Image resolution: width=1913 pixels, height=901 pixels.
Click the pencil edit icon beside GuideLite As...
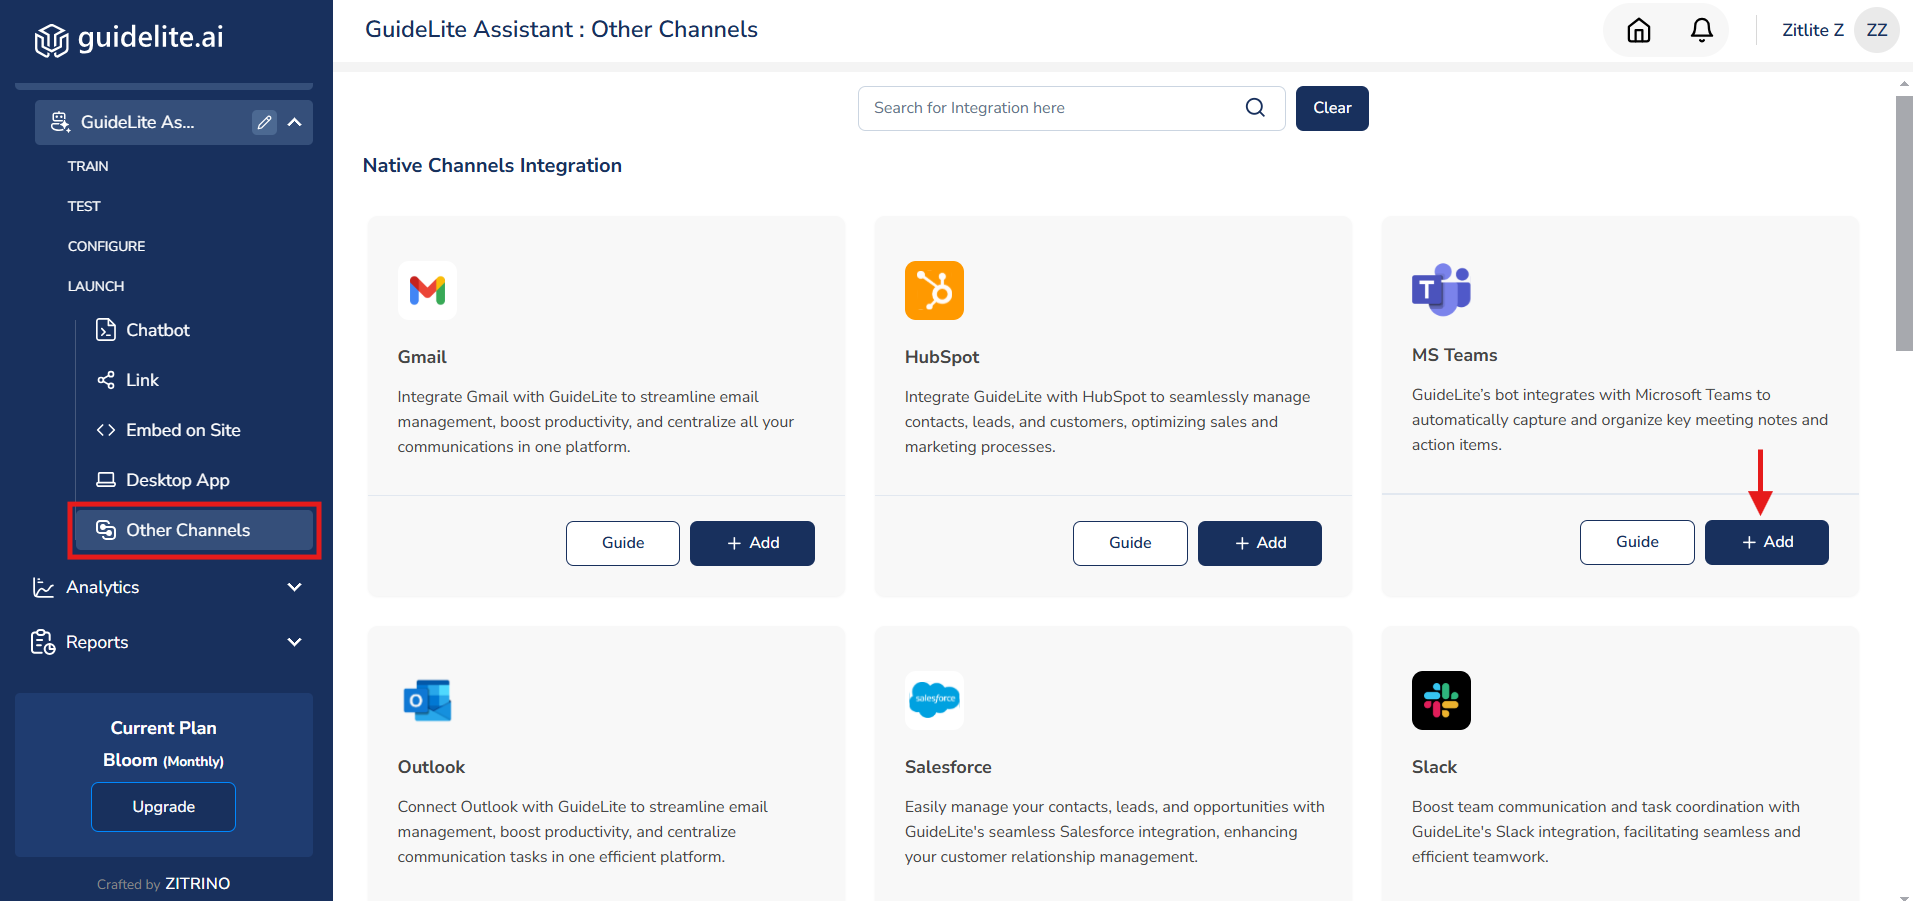[264, 122]
